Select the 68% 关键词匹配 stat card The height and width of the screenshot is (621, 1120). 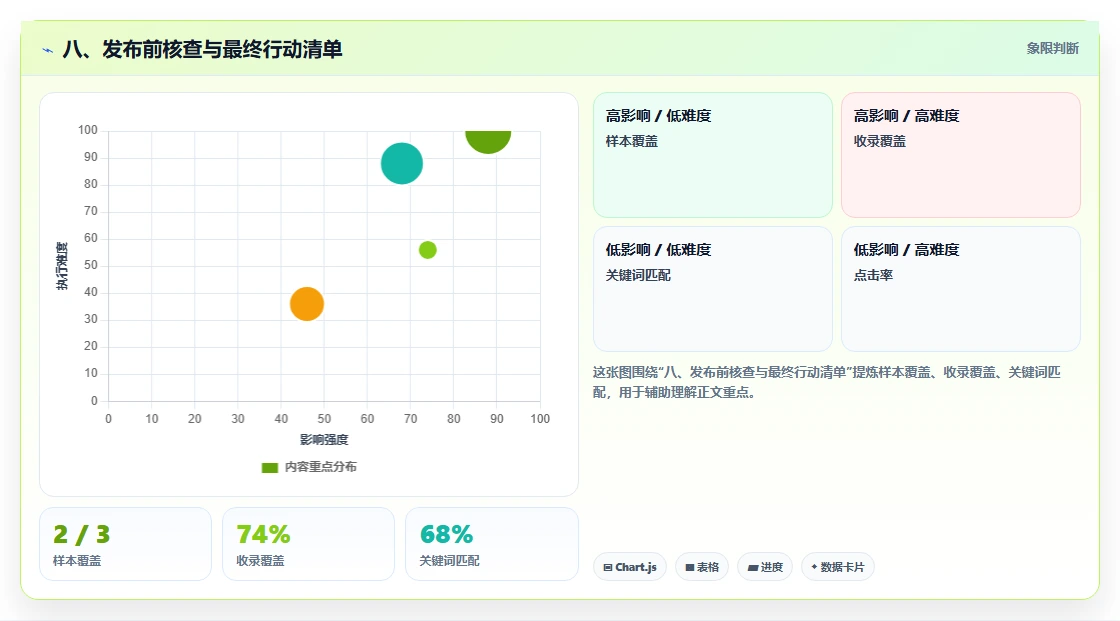(x=491, y=544)
